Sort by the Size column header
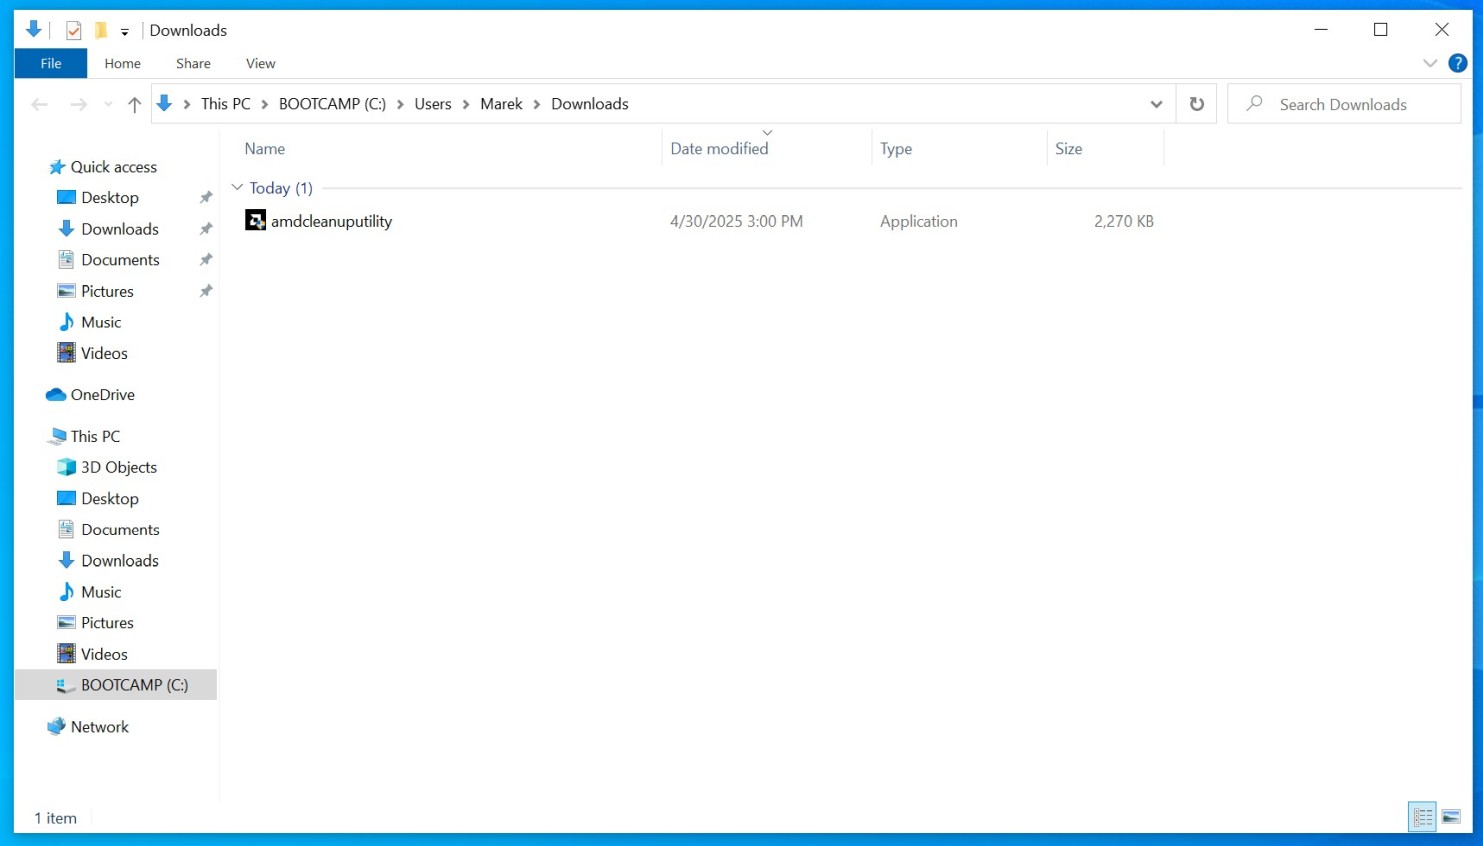Image resolution: width=1483 pixels, height=846 pixels. (x=1069, y=149)
